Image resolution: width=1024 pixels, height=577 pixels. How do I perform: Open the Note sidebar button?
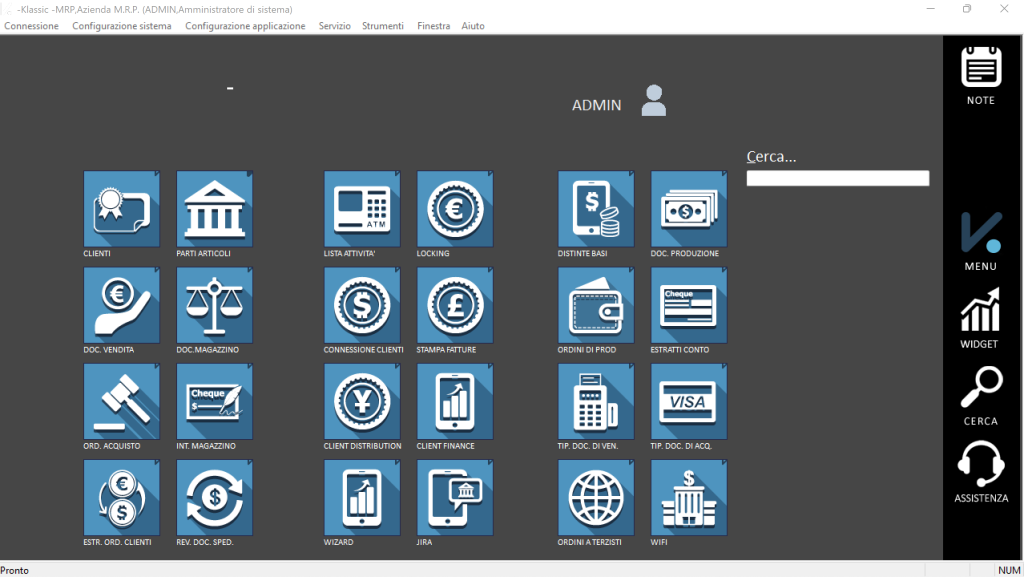[981, 75]
